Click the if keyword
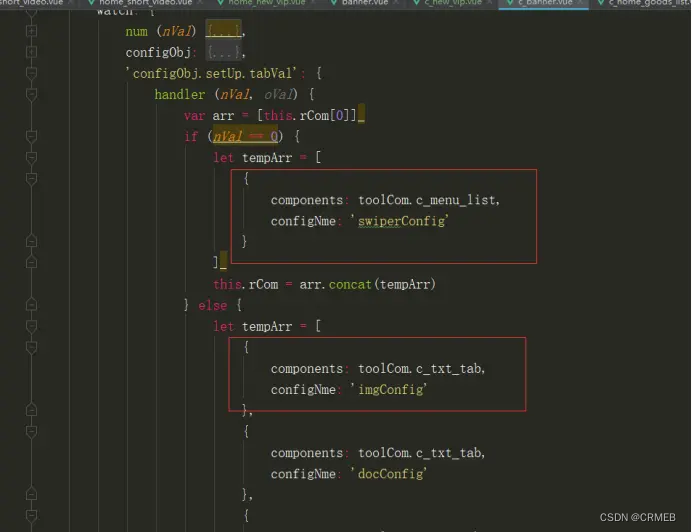 (191, 136)
